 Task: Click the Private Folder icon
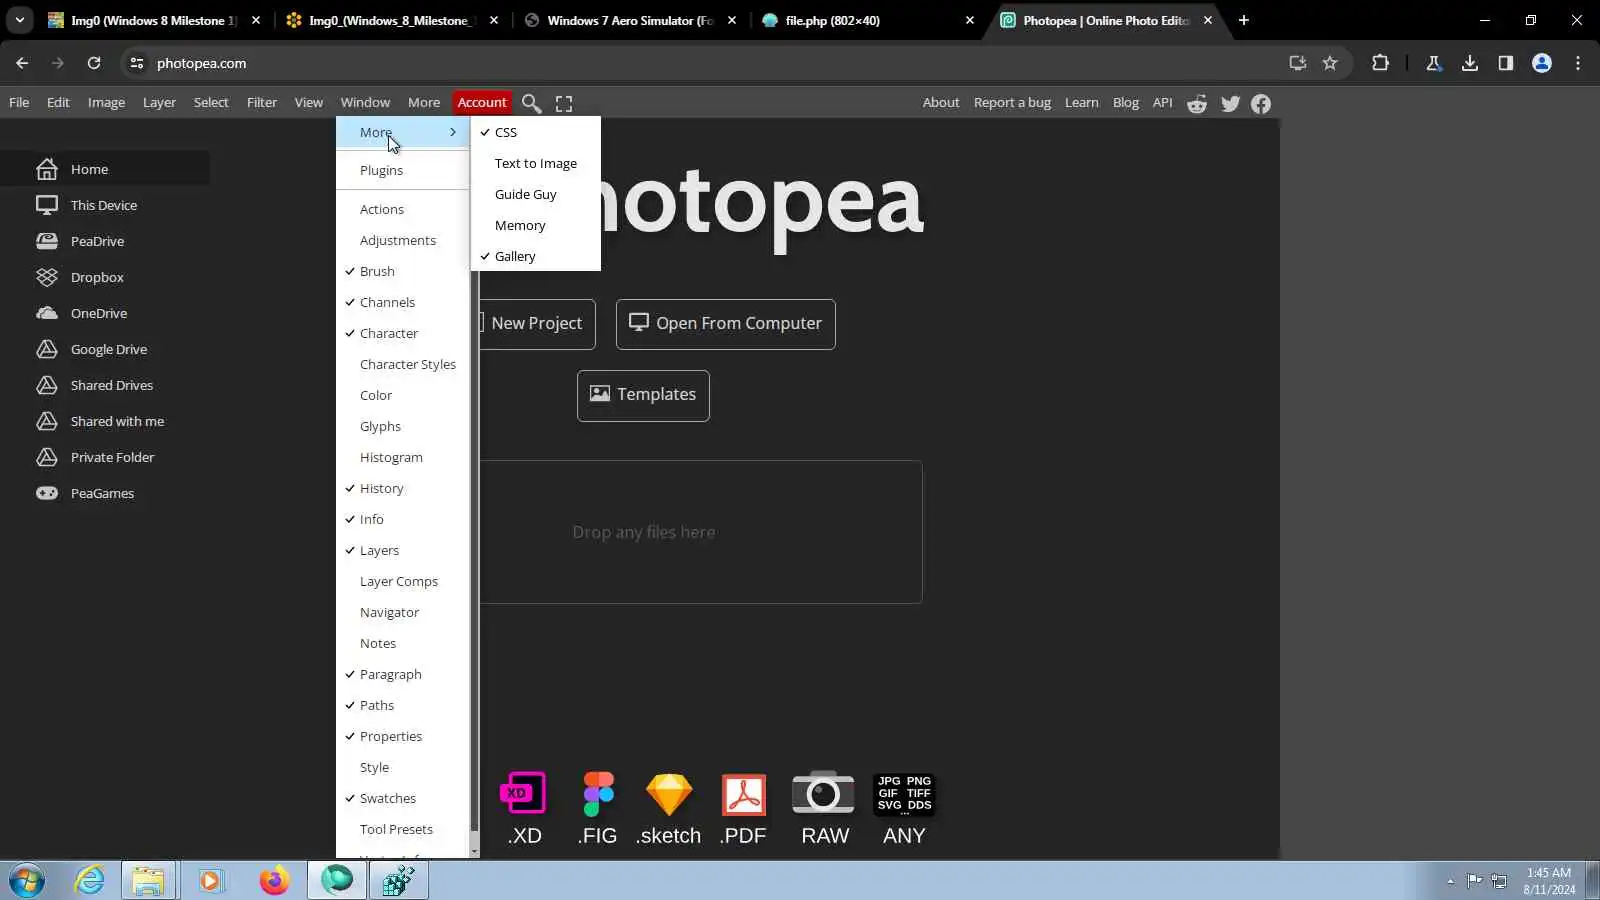[x=47, y=457]
